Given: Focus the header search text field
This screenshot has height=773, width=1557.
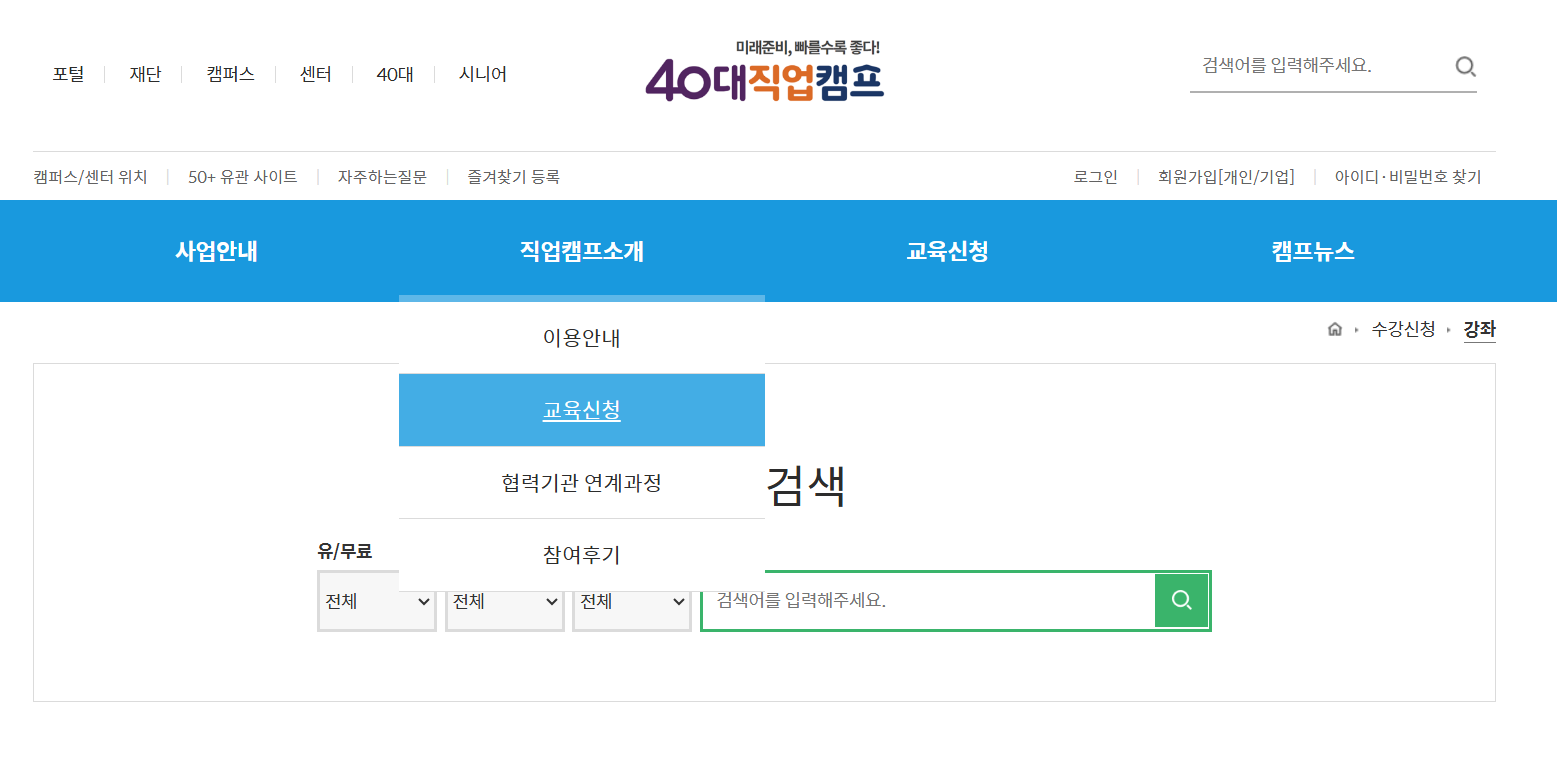Looking at the screenshot, I should pos(1320,67).
